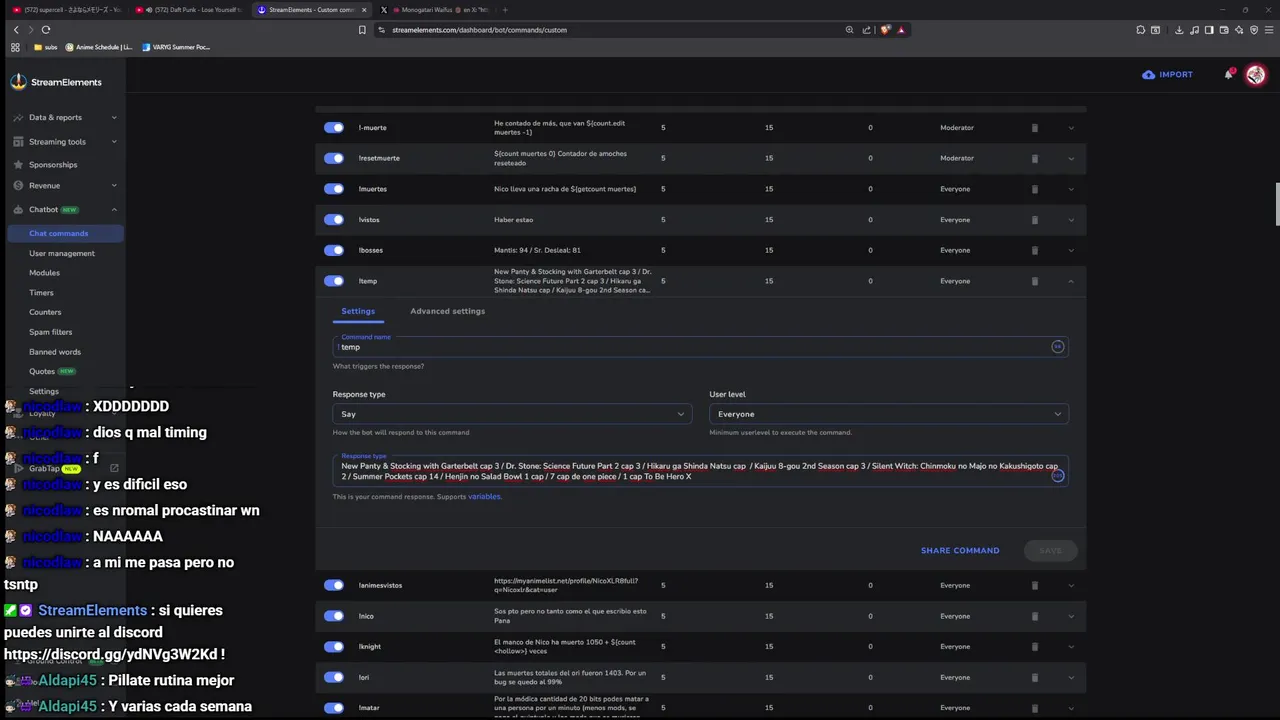This screenshot has height=720, width=1280.
Task: Open Spam filters in sidebar
Action: [x=51, y=332]
